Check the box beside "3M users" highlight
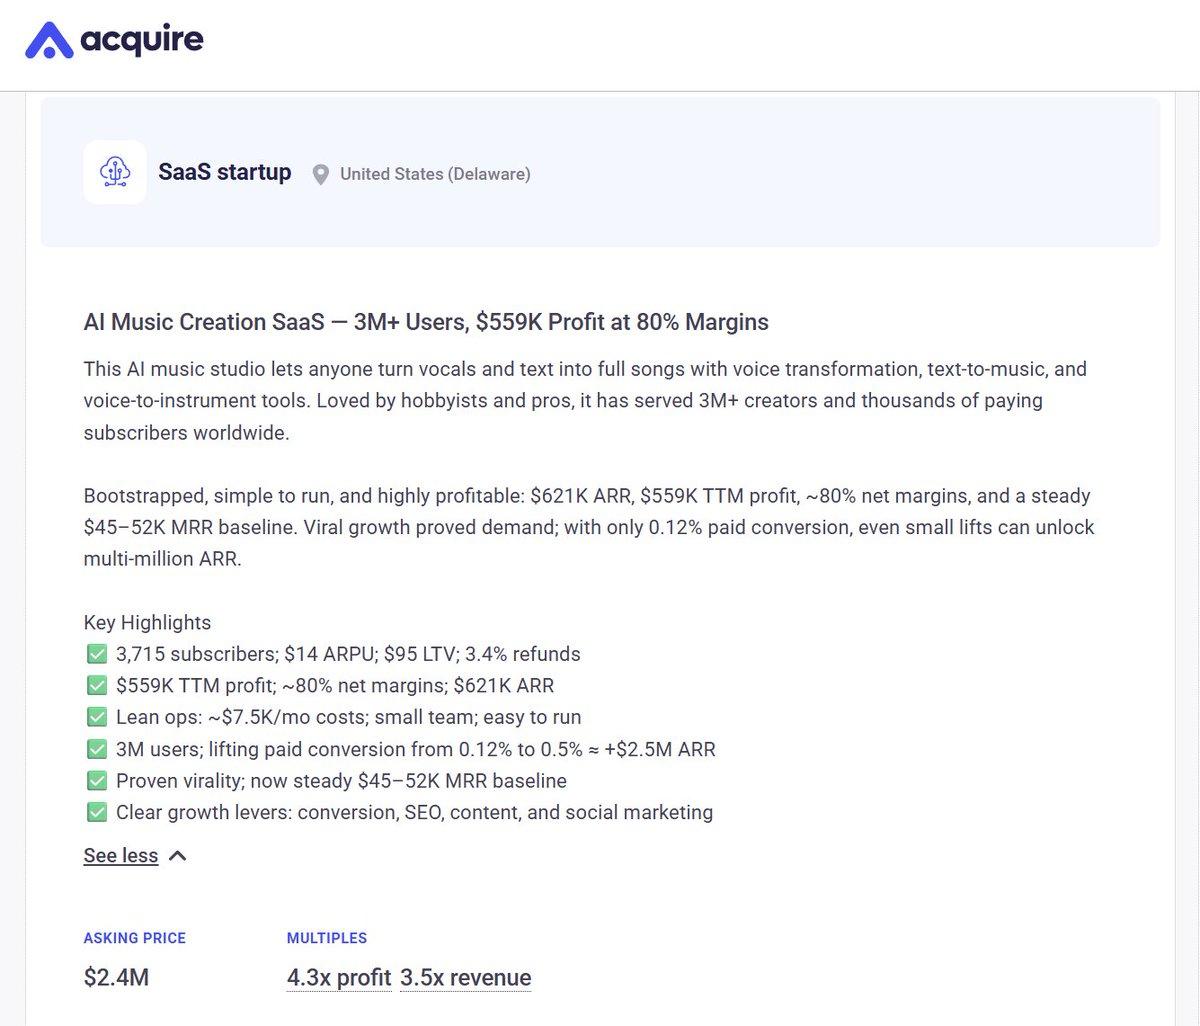Image resolution: width=1200 pixels, height=1026 pixels. [96, 748]
